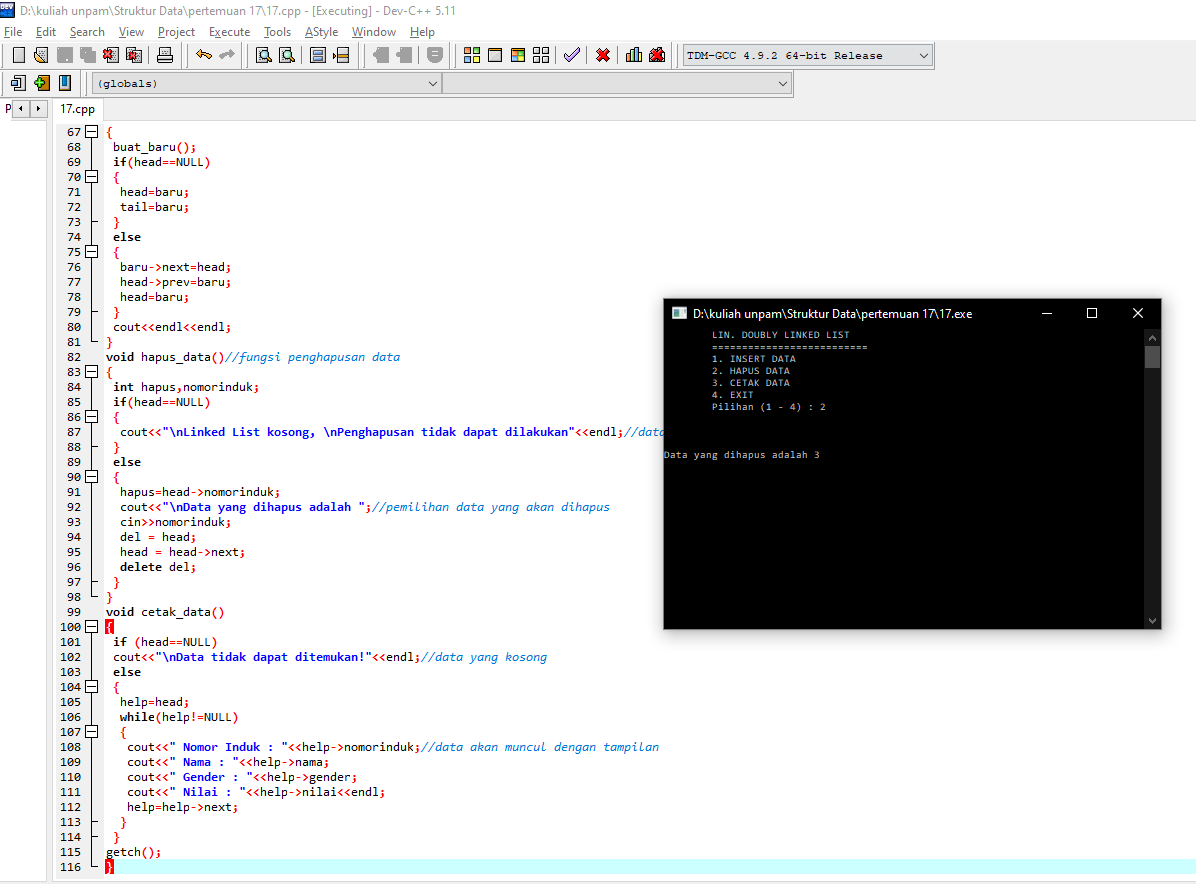
Task: Open the Help menu
Action: tap(422, 32)
